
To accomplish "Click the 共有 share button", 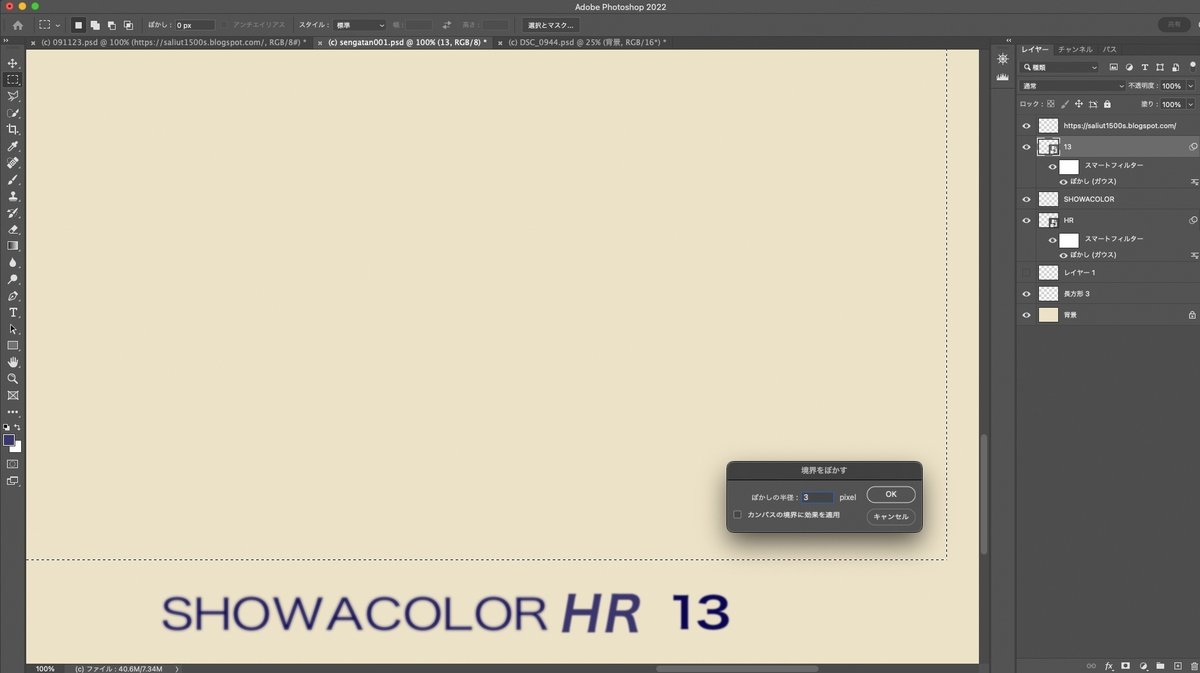I will pos(1176,24).
